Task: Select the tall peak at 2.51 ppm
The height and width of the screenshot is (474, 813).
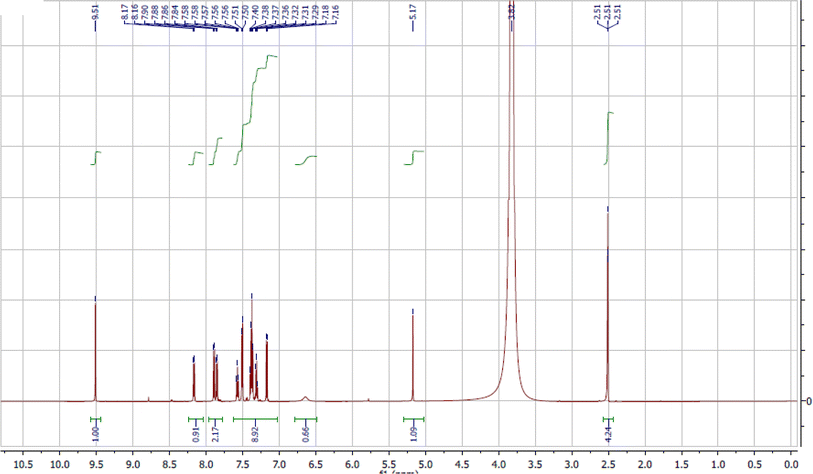Action: coord(608,306)
